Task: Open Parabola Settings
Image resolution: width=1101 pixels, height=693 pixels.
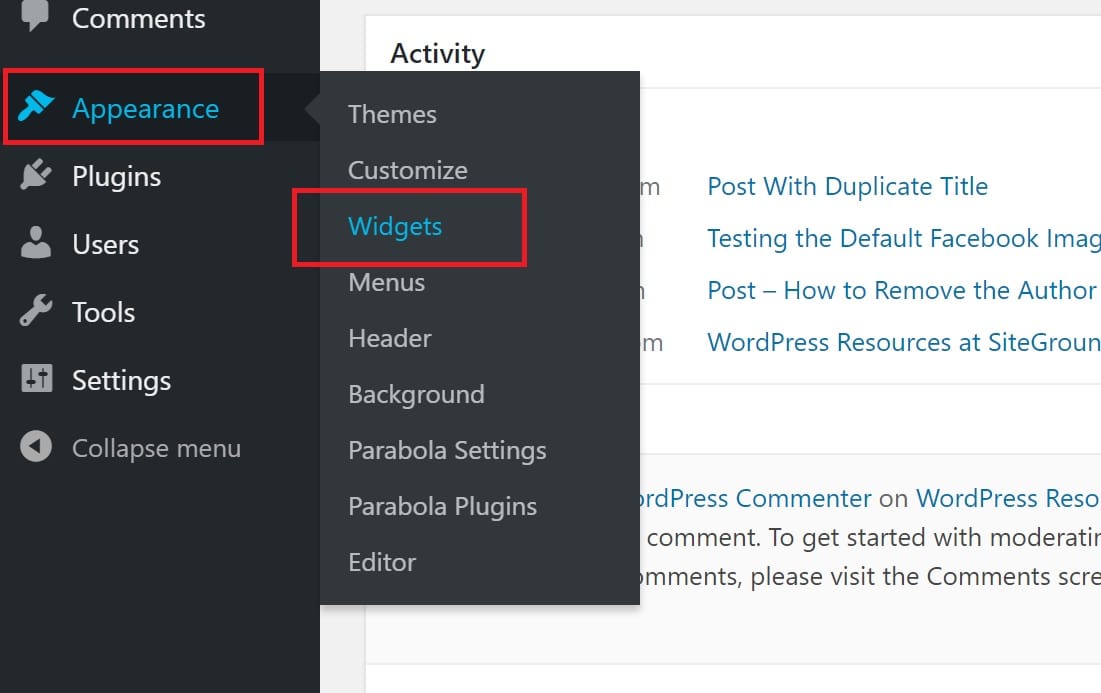Action: coord(447,450)
